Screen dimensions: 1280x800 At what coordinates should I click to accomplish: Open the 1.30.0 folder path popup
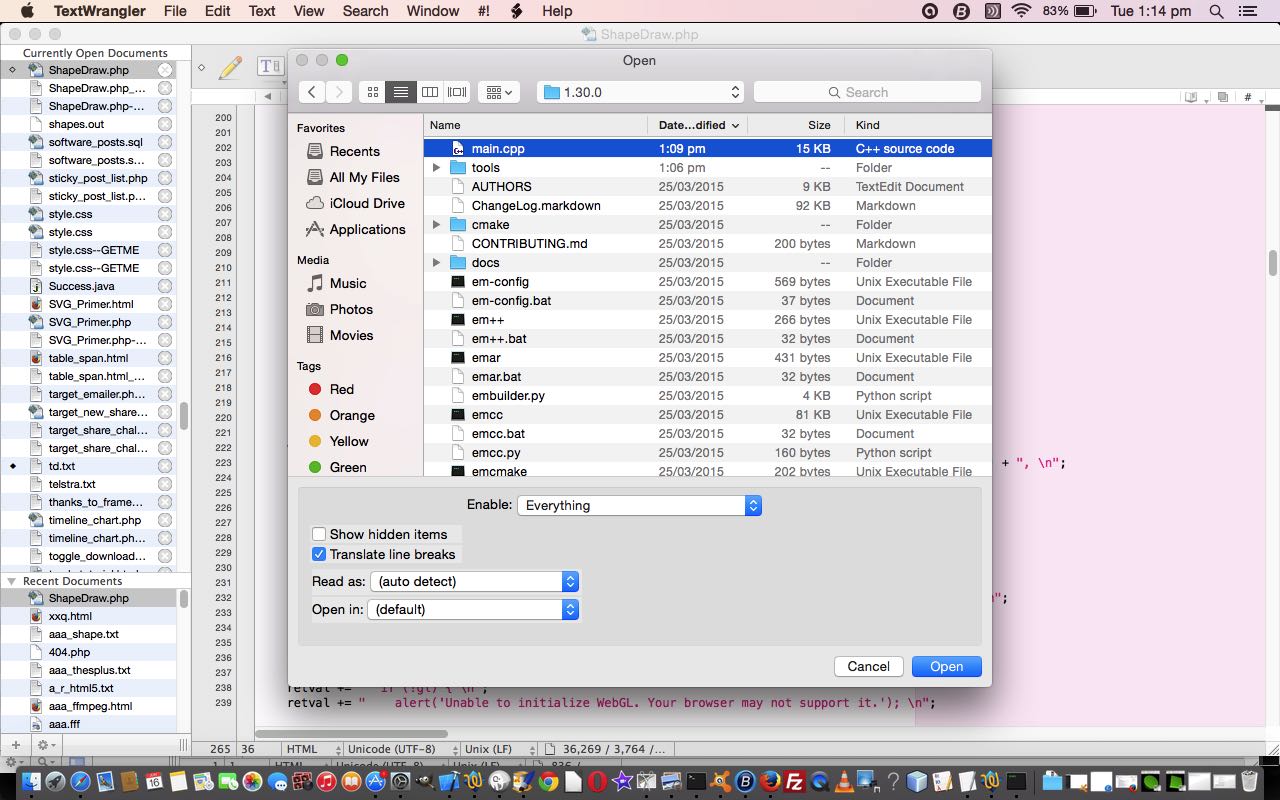pyautogui.click(x=641, y=92)
